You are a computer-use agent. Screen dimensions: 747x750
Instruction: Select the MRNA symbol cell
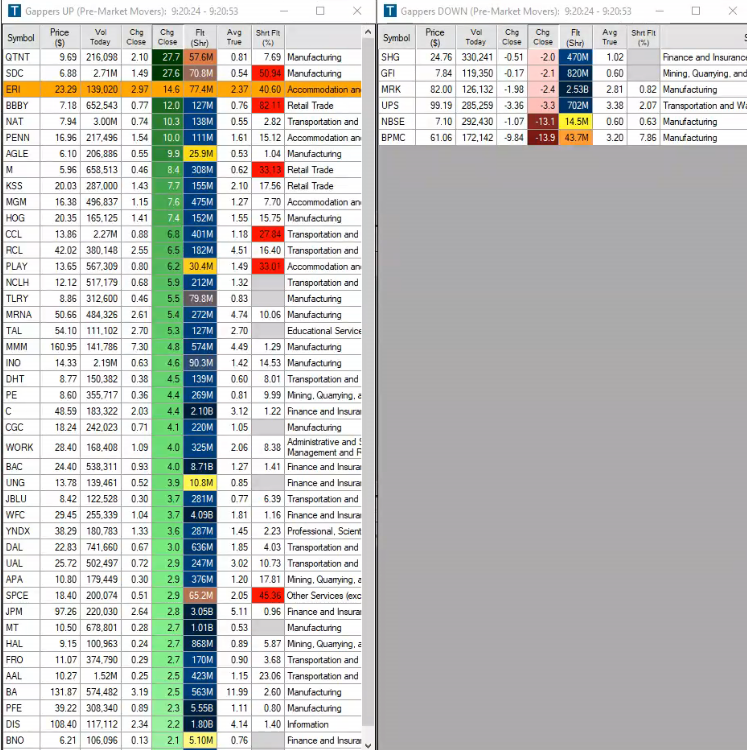(x=21, y=315)
